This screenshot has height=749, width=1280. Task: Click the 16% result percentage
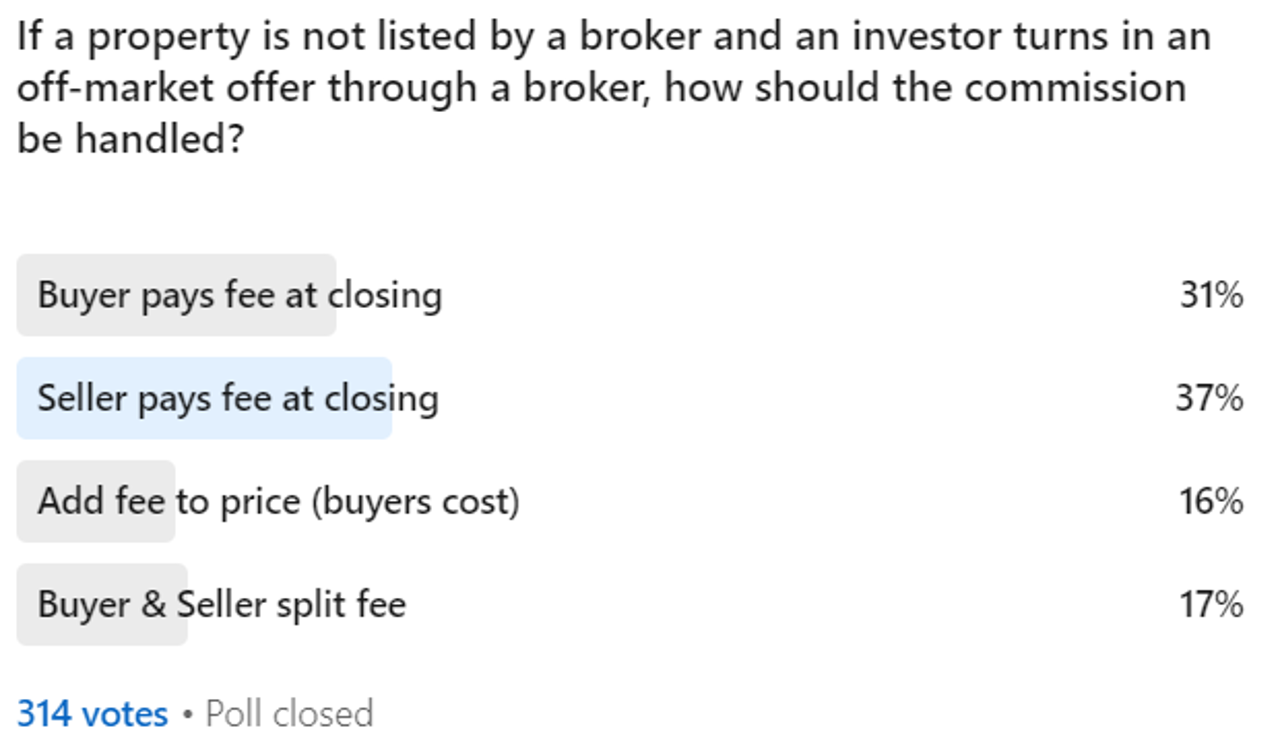pyautogui.click(x=1210, y=501)
